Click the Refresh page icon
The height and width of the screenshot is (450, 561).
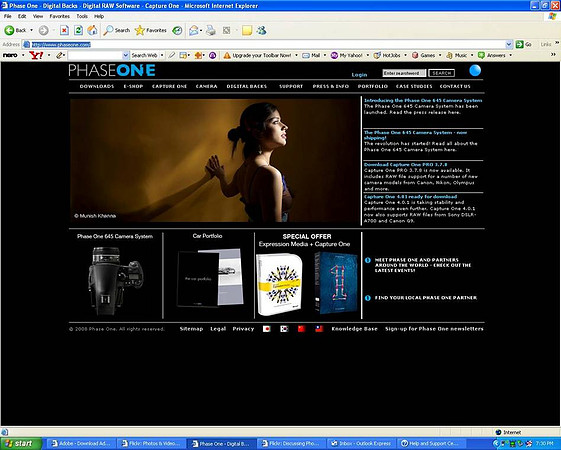point(78,30)
